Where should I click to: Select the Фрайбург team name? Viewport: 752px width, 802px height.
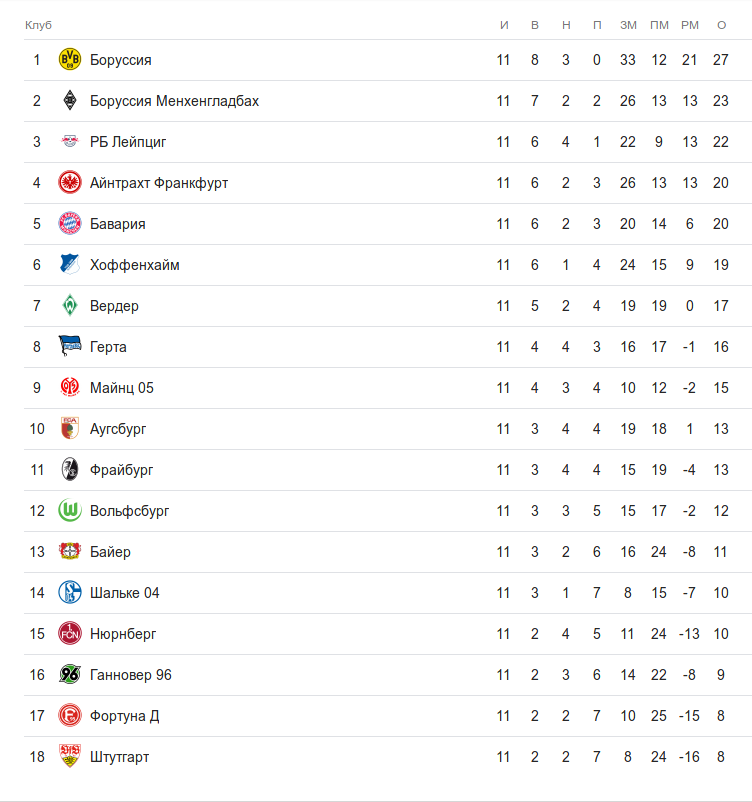[121, 470]
